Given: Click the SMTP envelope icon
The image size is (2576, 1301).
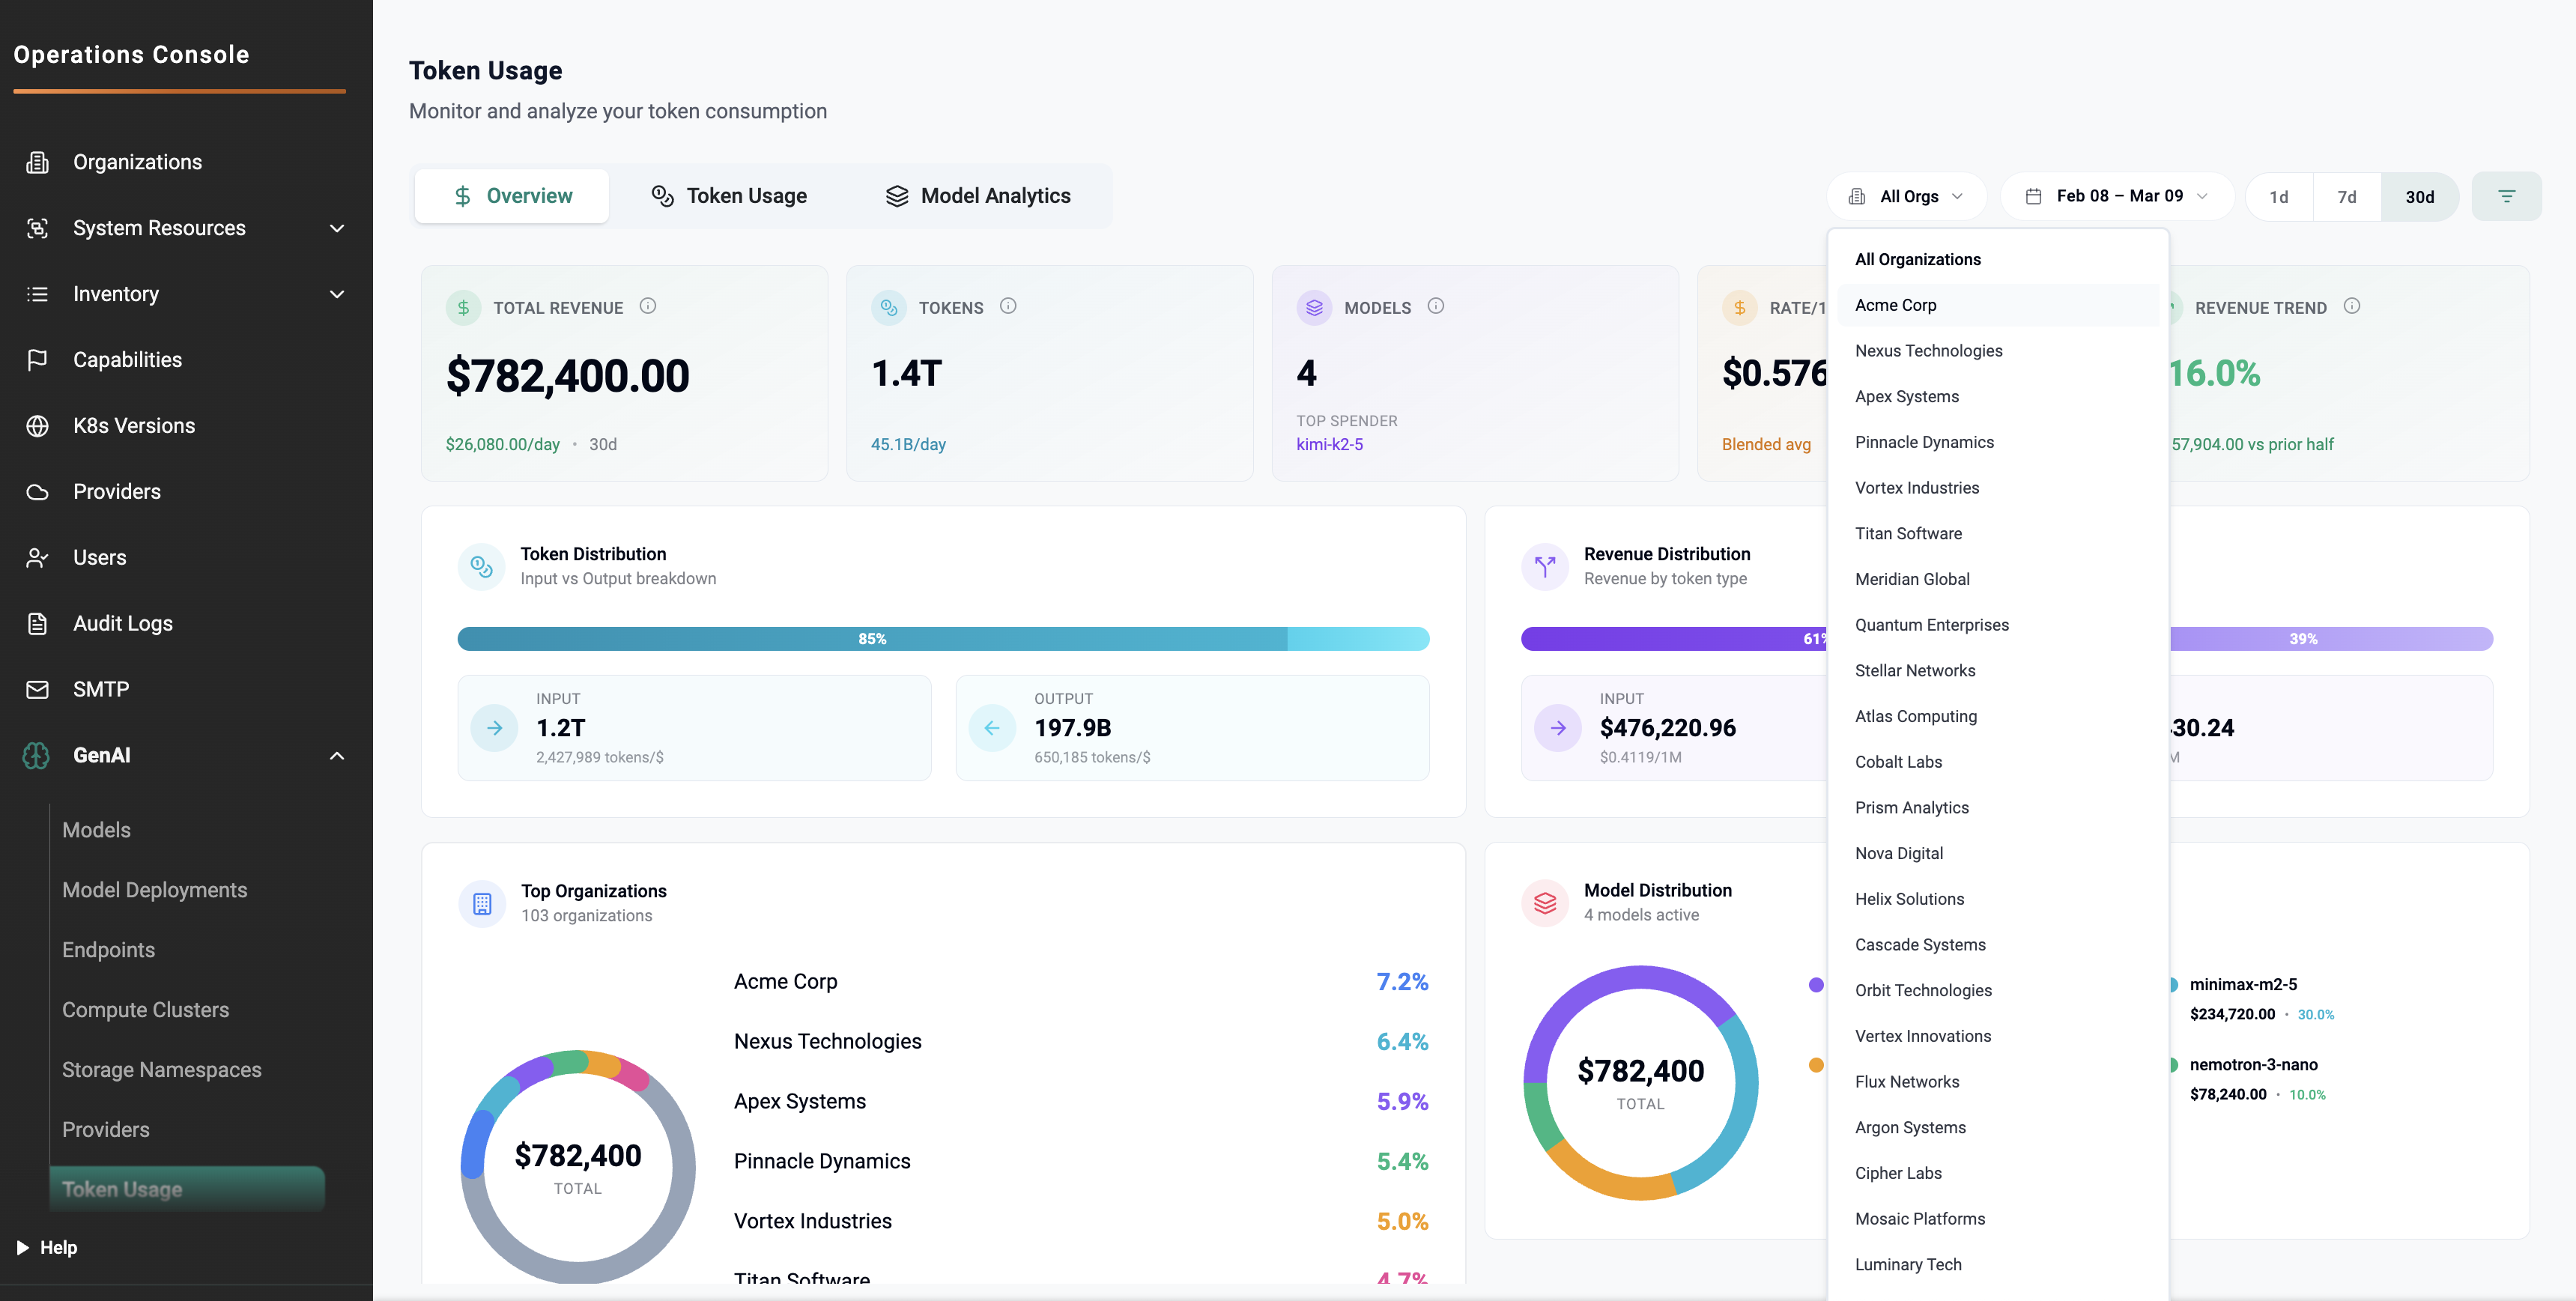Looking at the screenshot, I should pos(37,689).
